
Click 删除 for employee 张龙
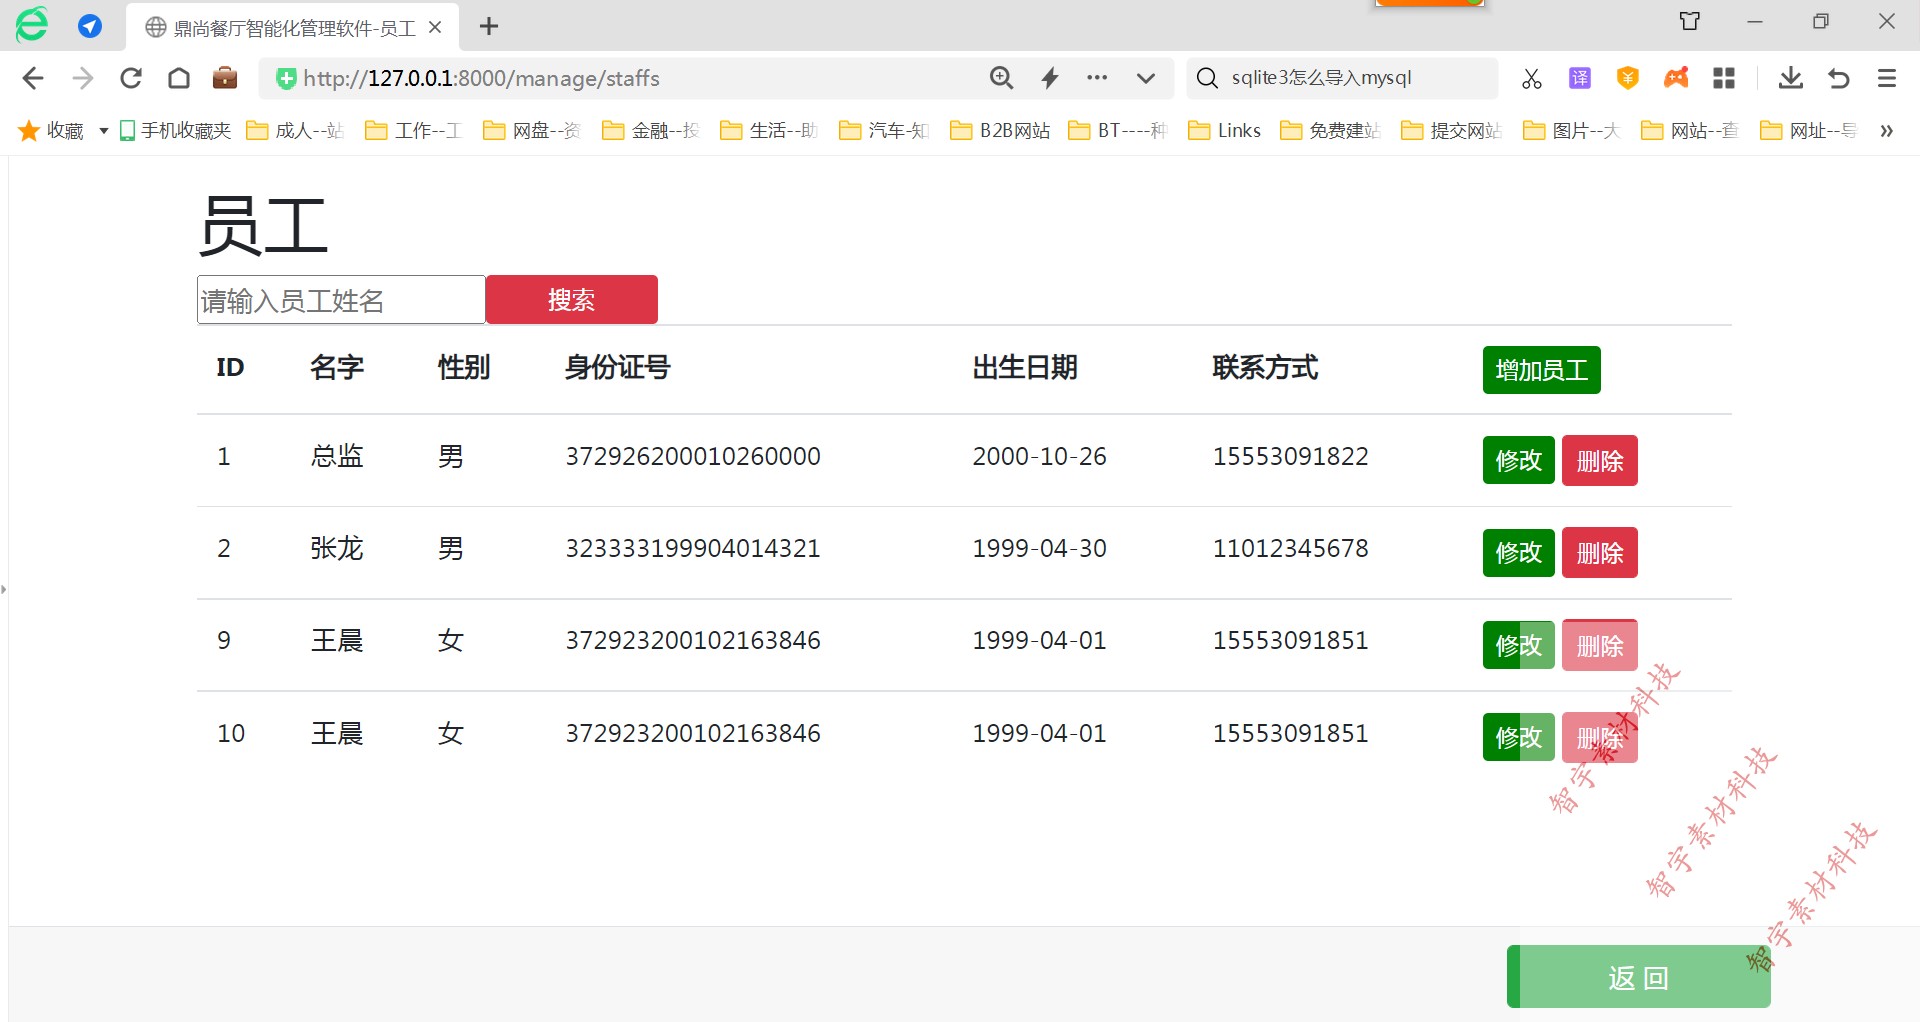[1600, 553]
